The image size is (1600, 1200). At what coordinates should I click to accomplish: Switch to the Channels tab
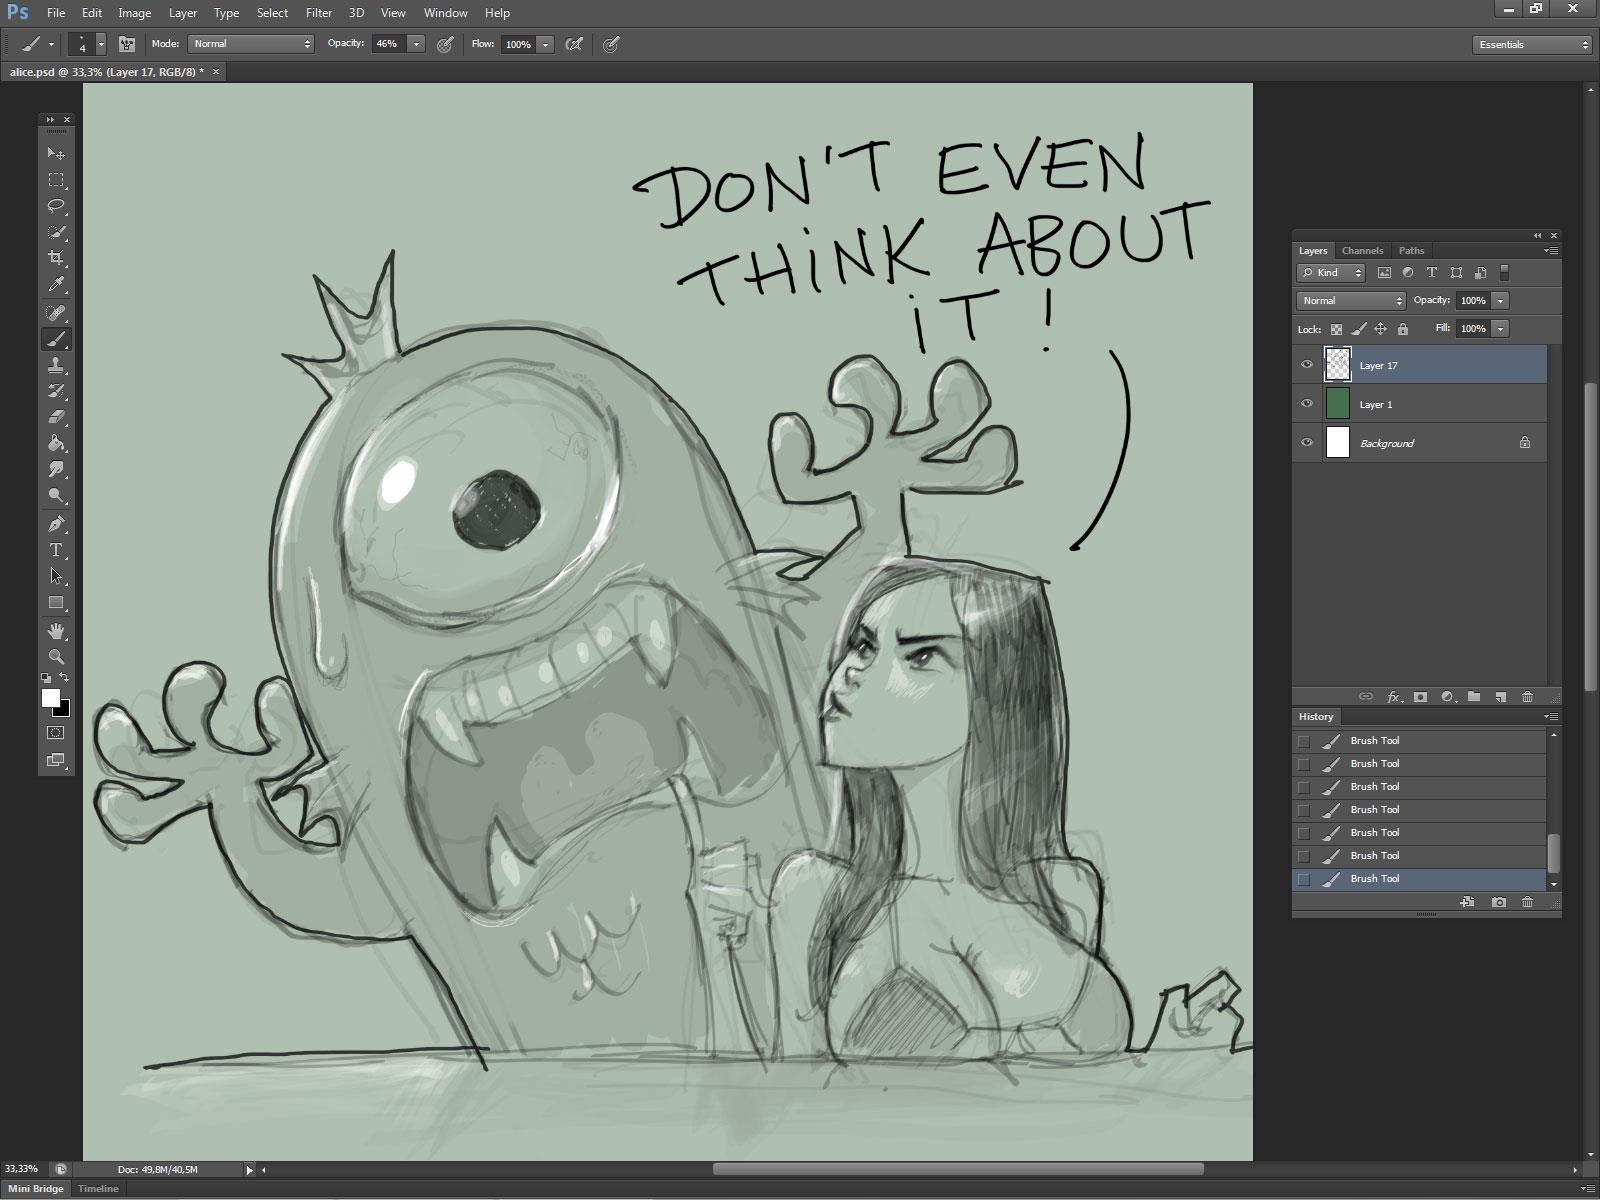point(1362,251)
